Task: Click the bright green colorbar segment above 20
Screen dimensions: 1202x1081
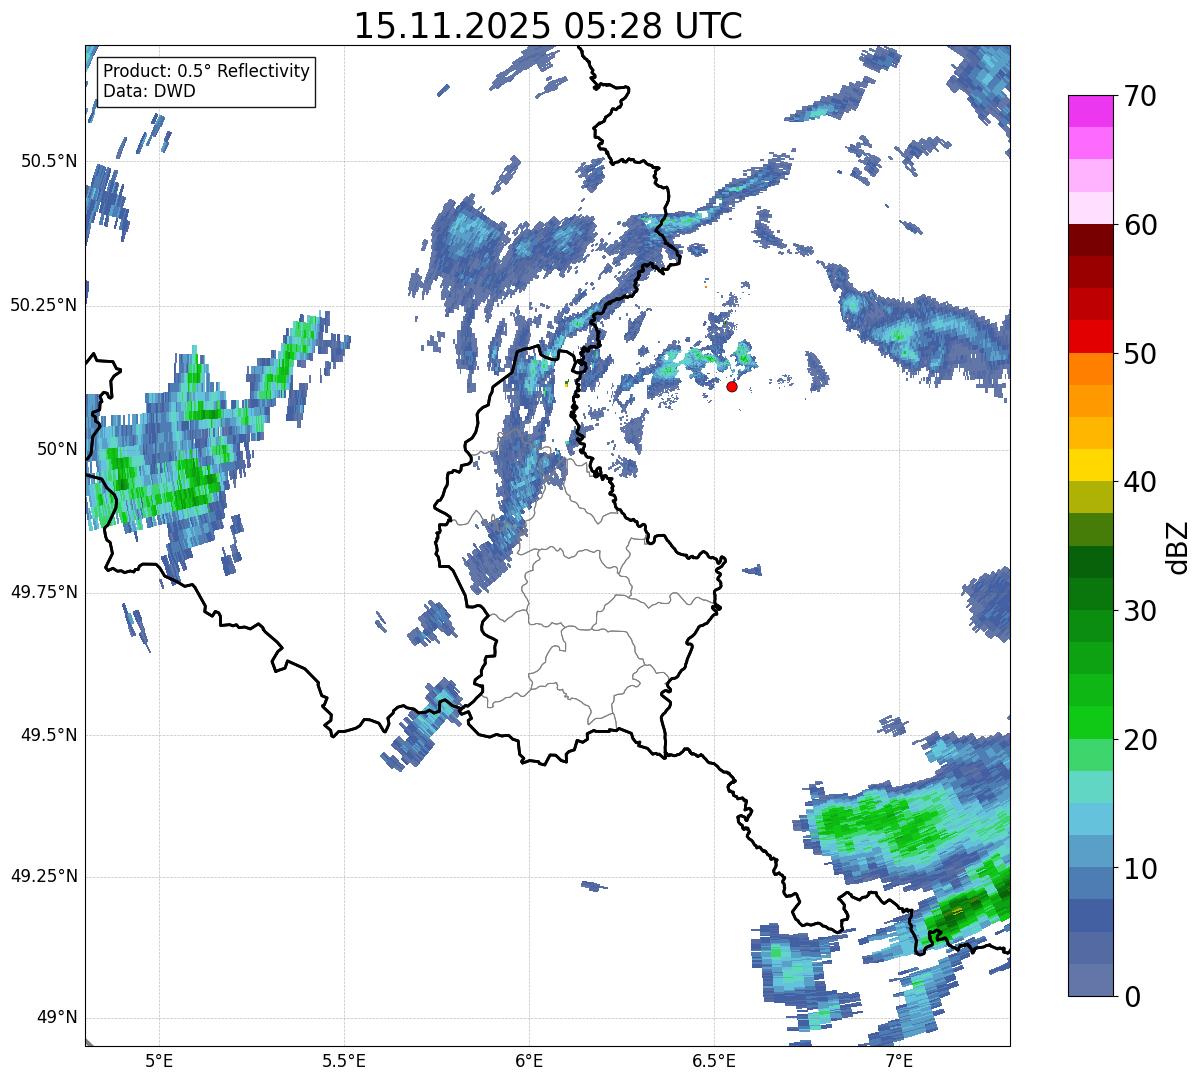Action: pyautogui.click(x=1090, y=723)
